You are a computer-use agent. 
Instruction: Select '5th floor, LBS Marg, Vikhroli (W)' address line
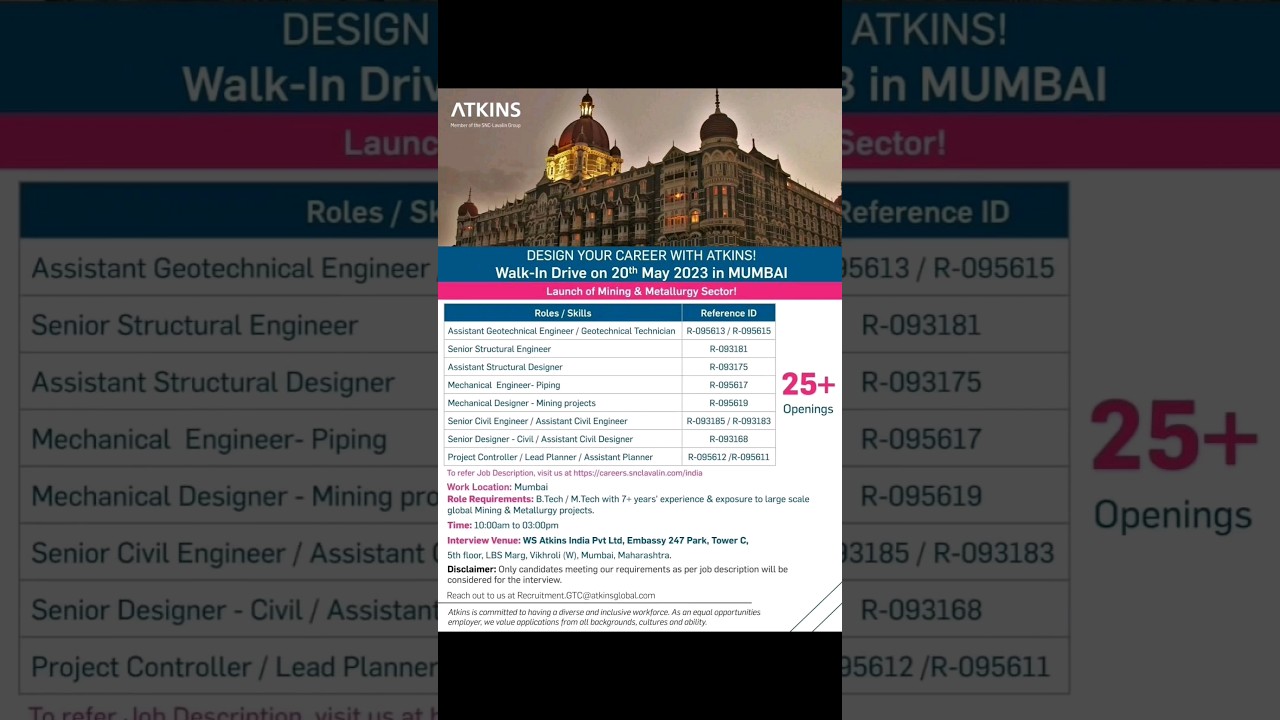pos(559,555)
